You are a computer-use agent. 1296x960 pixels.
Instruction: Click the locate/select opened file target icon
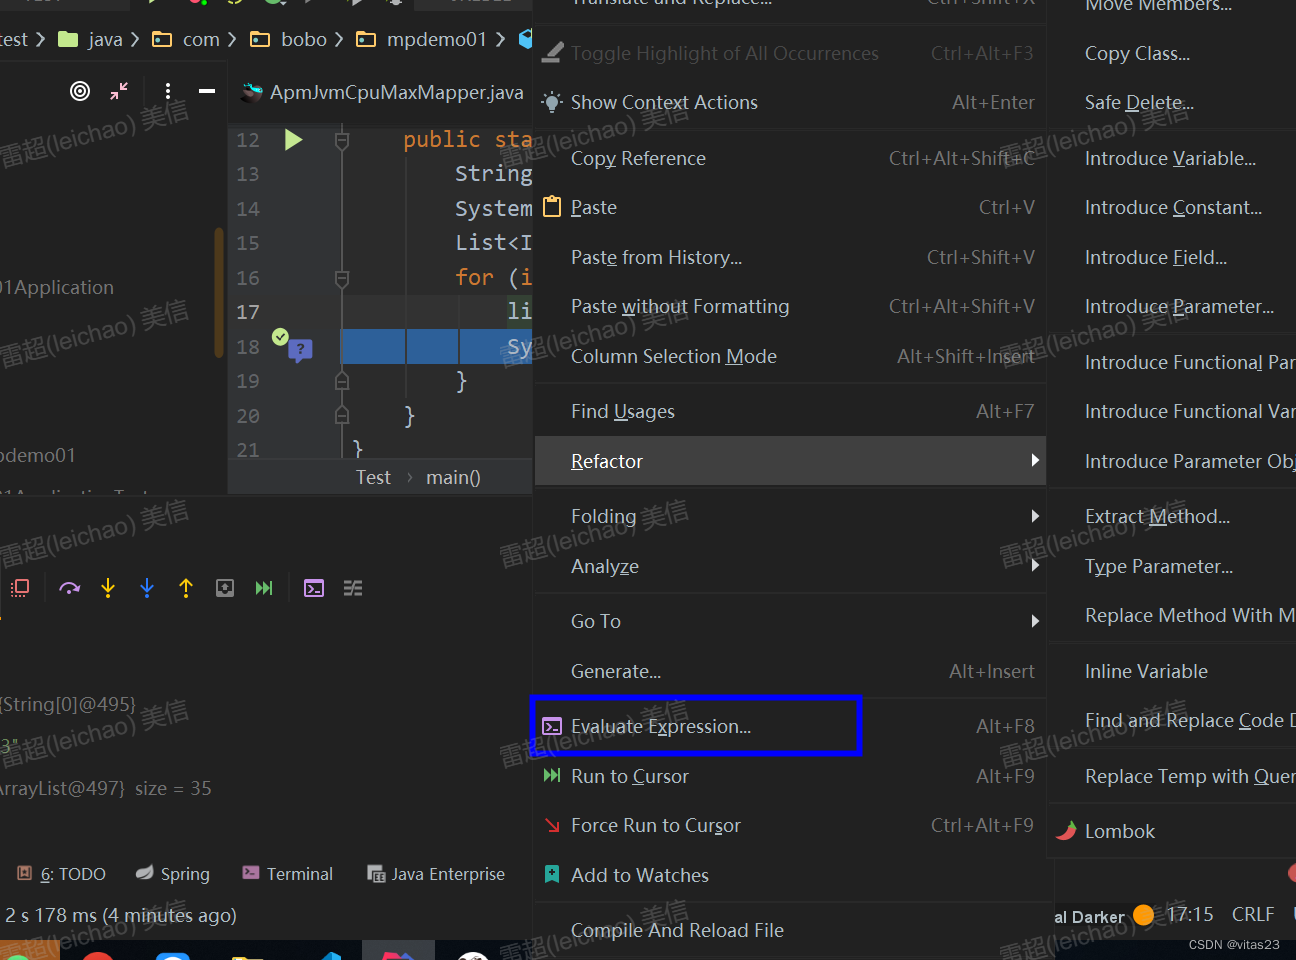80,91
